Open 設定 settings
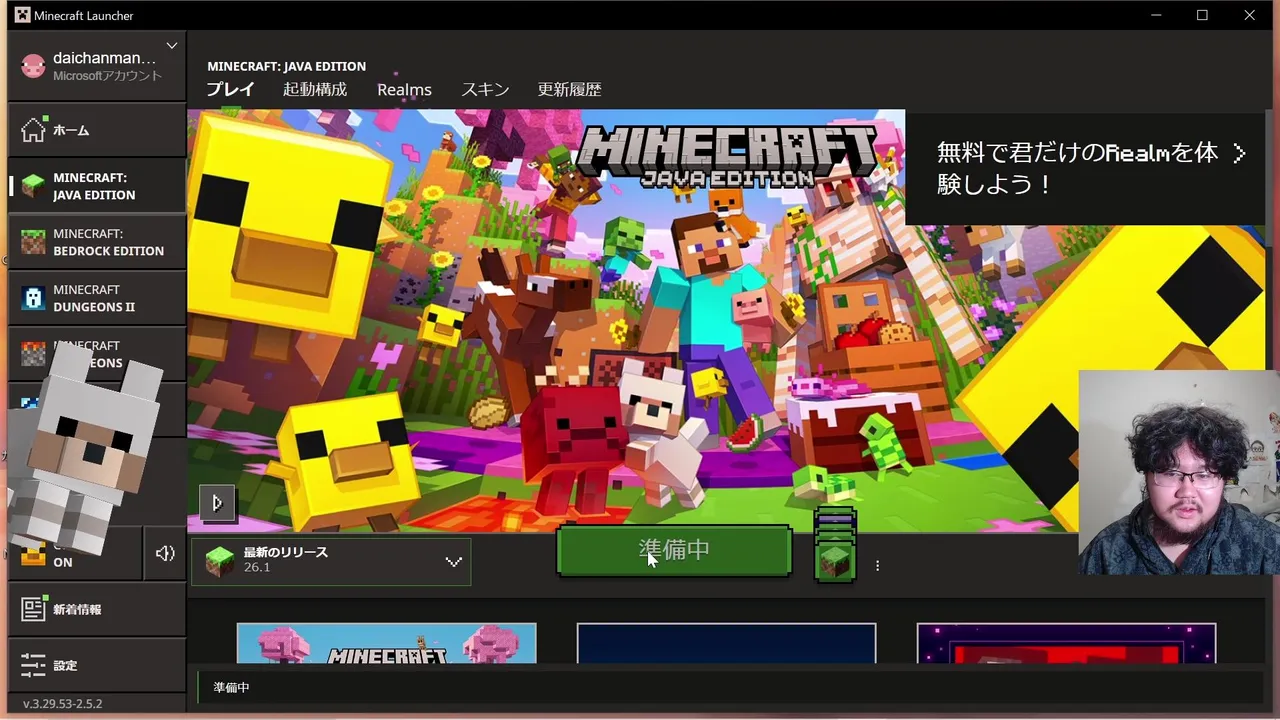Screen dimensions: 1280x720 pos(97,665)
